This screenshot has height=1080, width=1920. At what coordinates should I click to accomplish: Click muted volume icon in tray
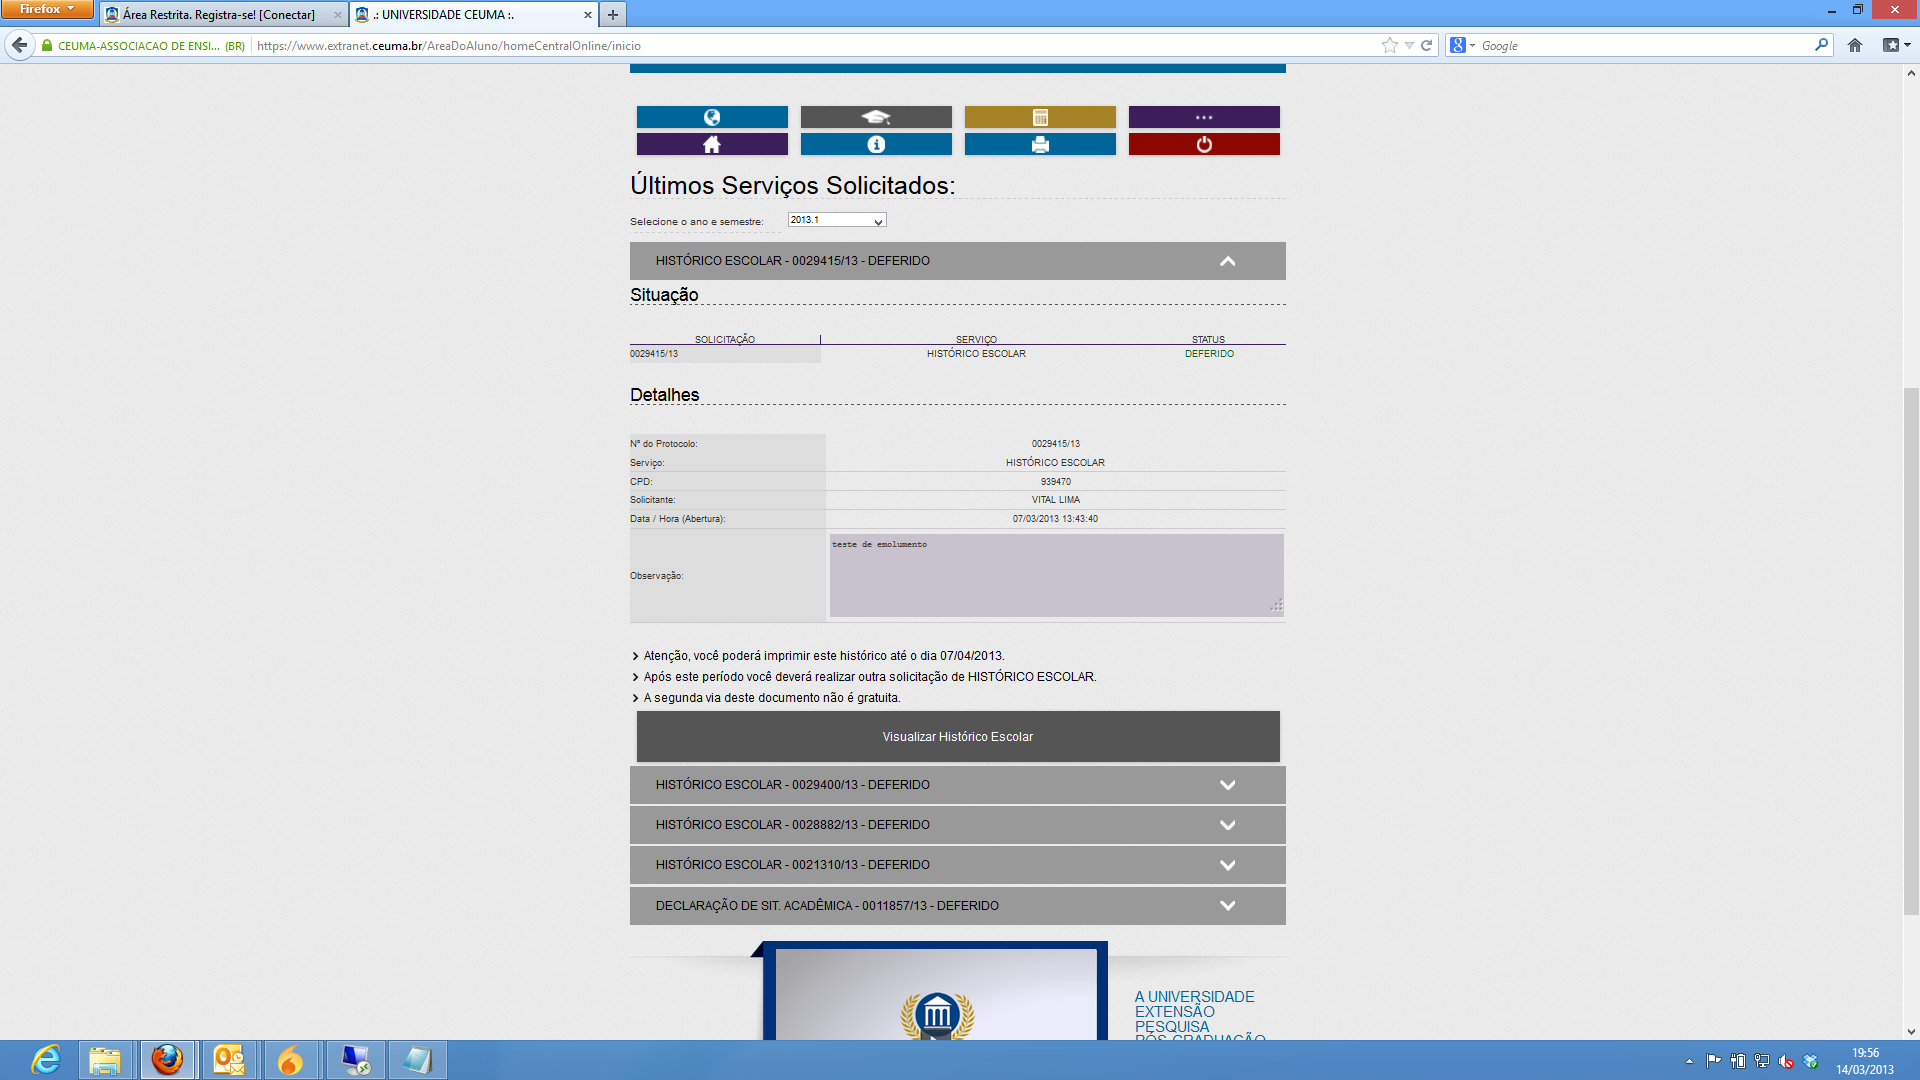pyautogui.click(x=1787, y=1061)
